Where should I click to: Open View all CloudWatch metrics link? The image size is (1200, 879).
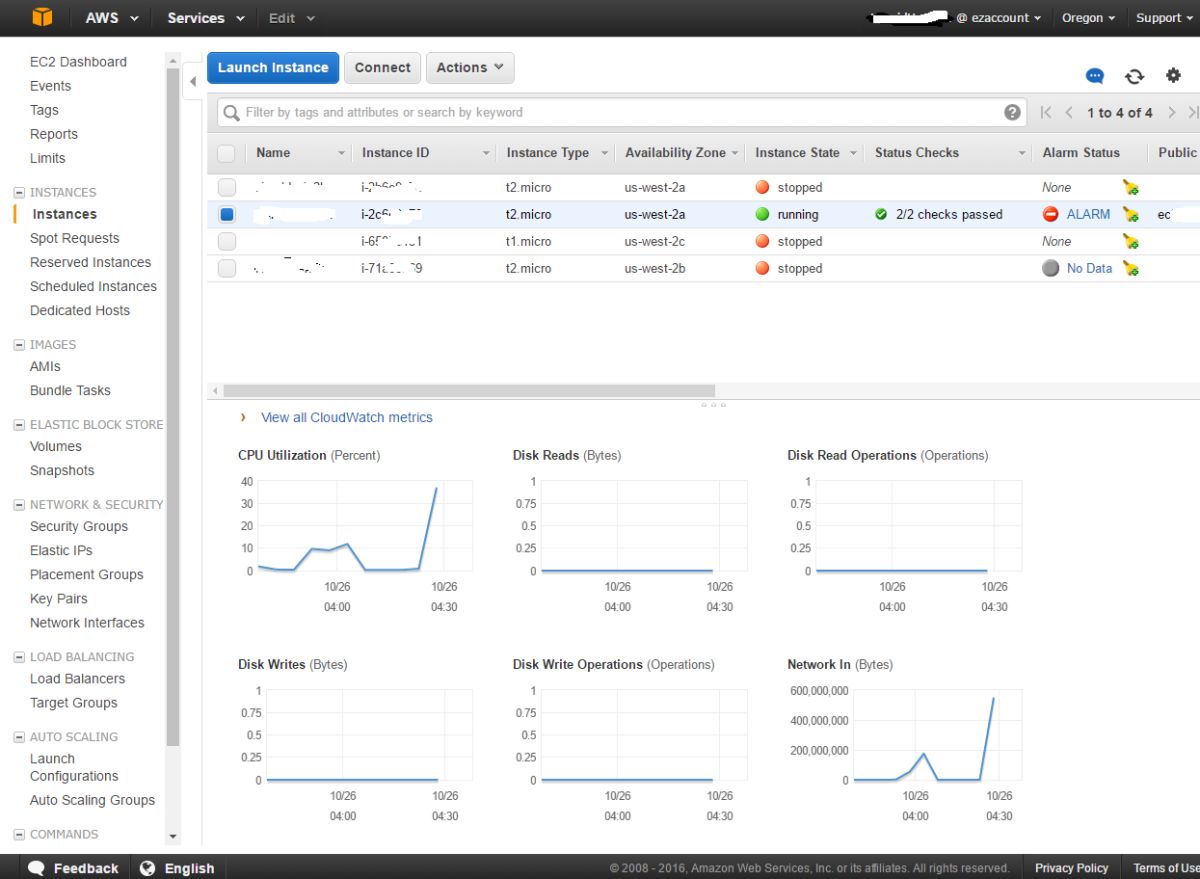point(347,417)
